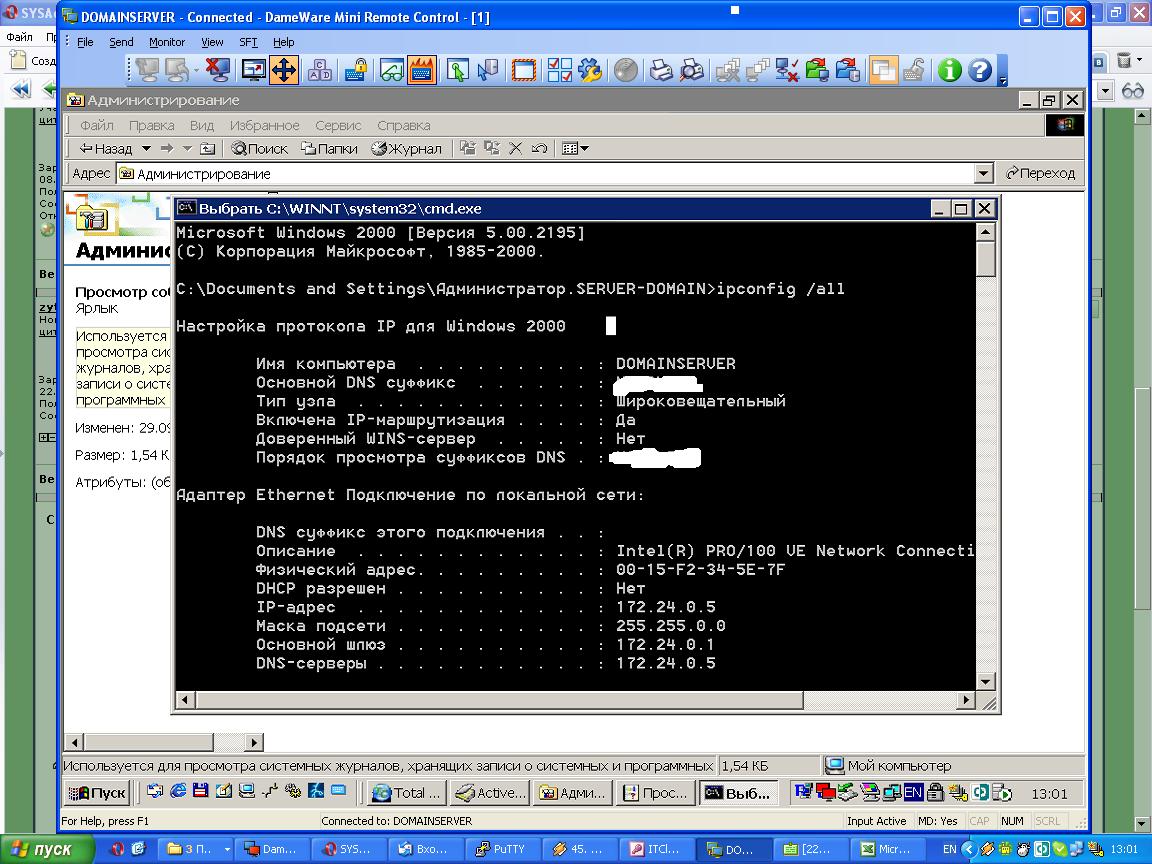Click the IP address line 172.24.0.5
This screenshot has width=1152, height=864.
486,608
